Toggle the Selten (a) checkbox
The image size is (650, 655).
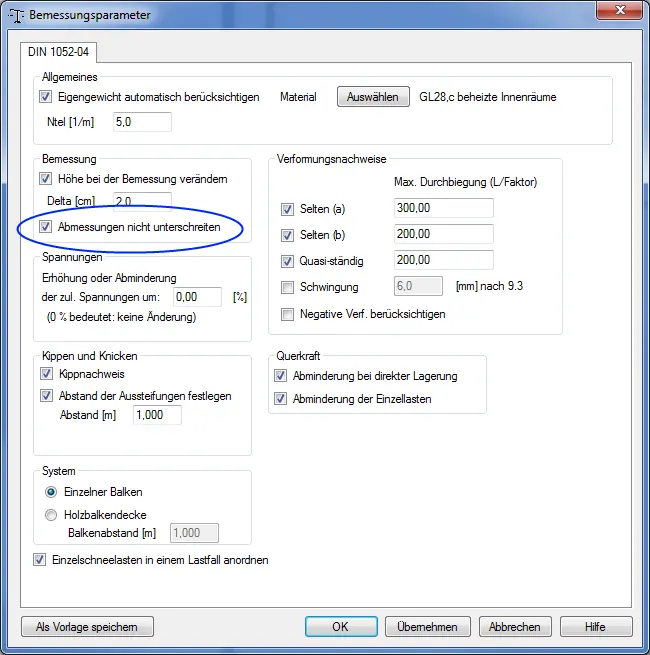click(x=287, y=209)
